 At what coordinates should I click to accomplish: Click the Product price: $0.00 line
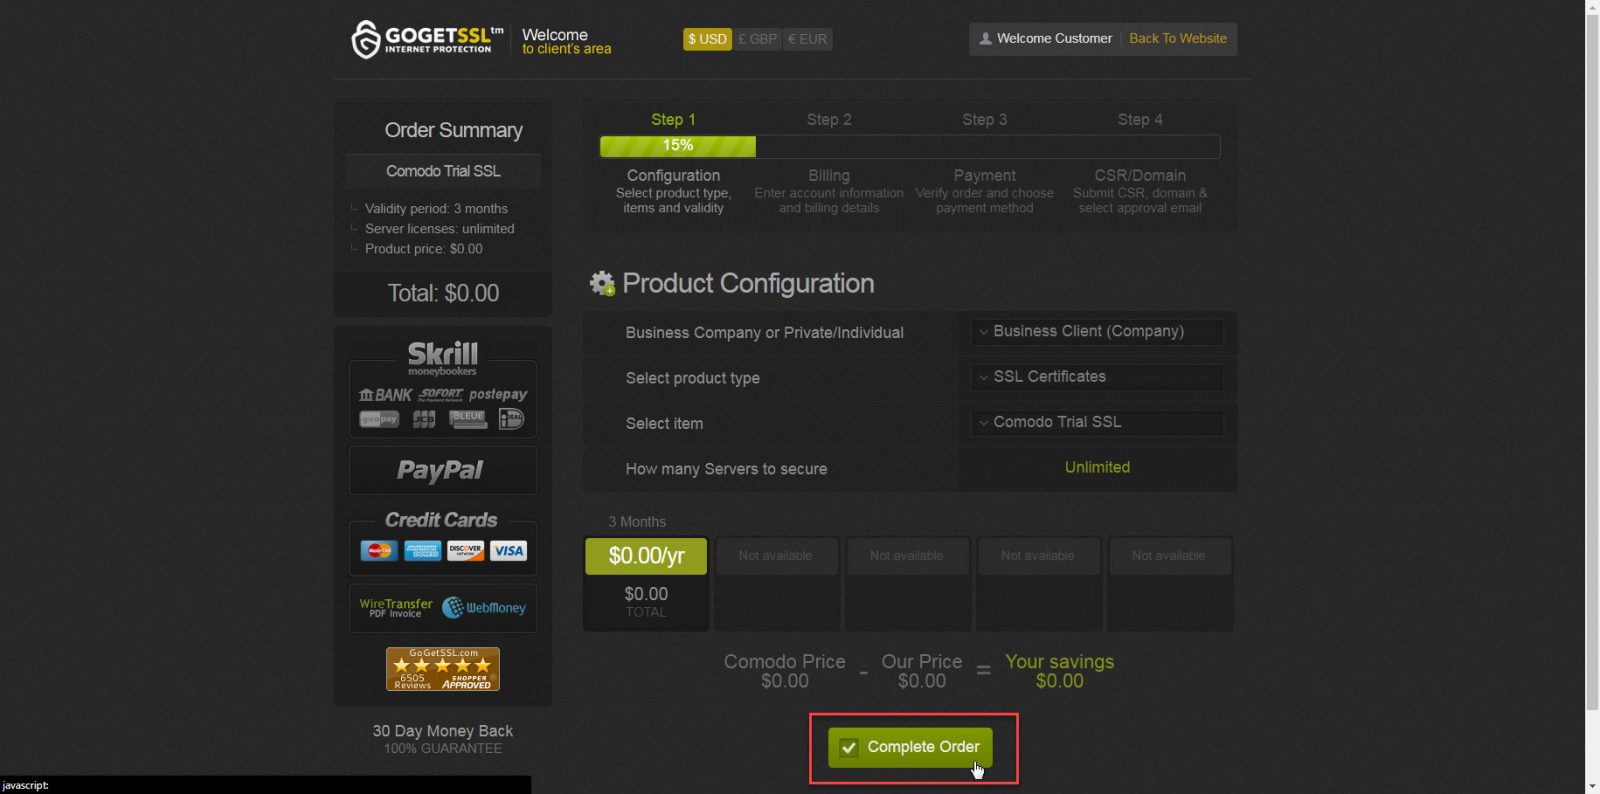(x=423, y=249)
